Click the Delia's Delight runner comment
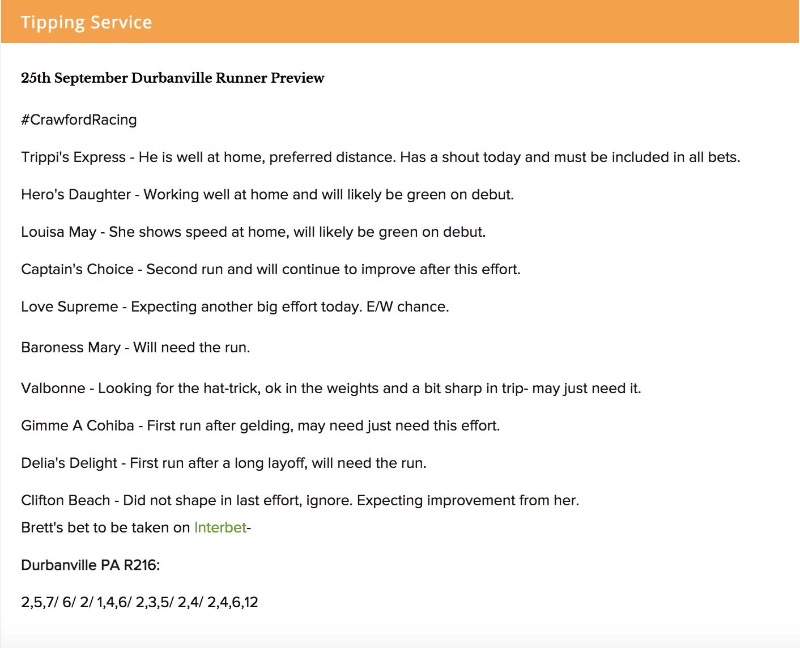Image resolution: width=800 pixels, height=648 pixels. click(x=223, y=463)
